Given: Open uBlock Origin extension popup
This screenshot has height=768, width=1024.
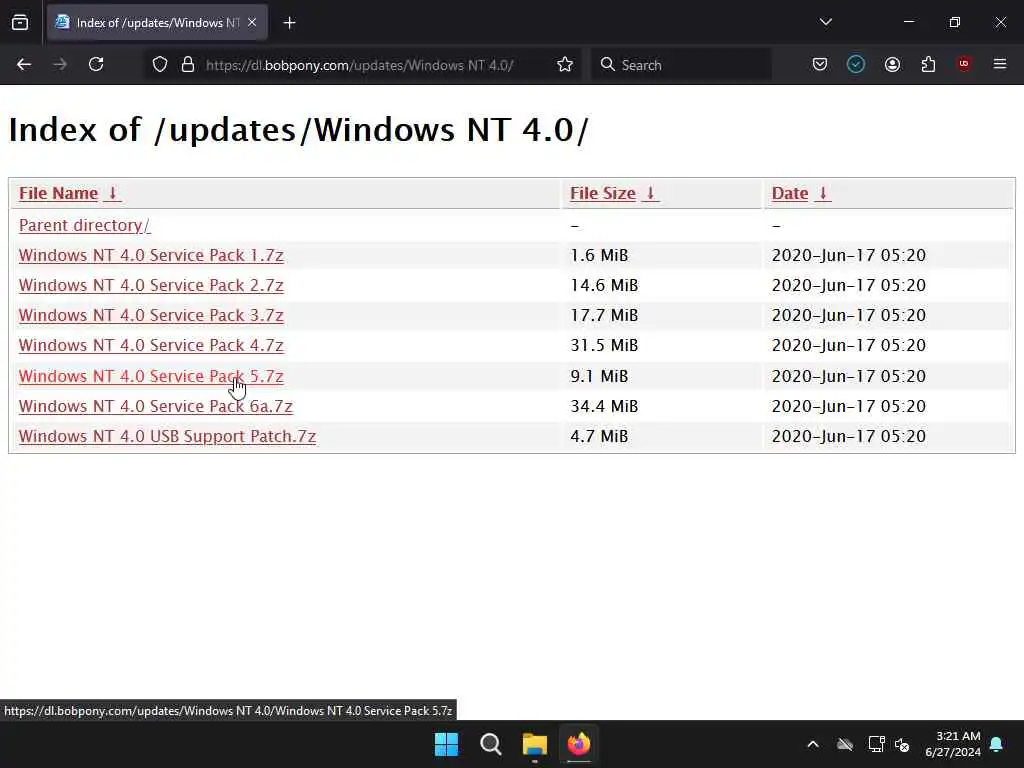Looking at the screenshot, I should pyautogui.click(x=964, y=64).
